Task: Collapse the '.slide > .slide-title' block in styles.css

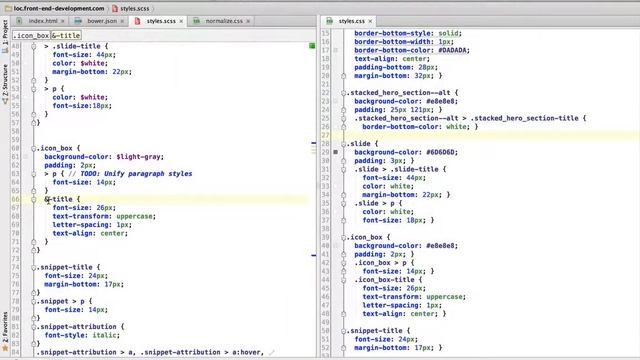Action: (x=344, y=169)
